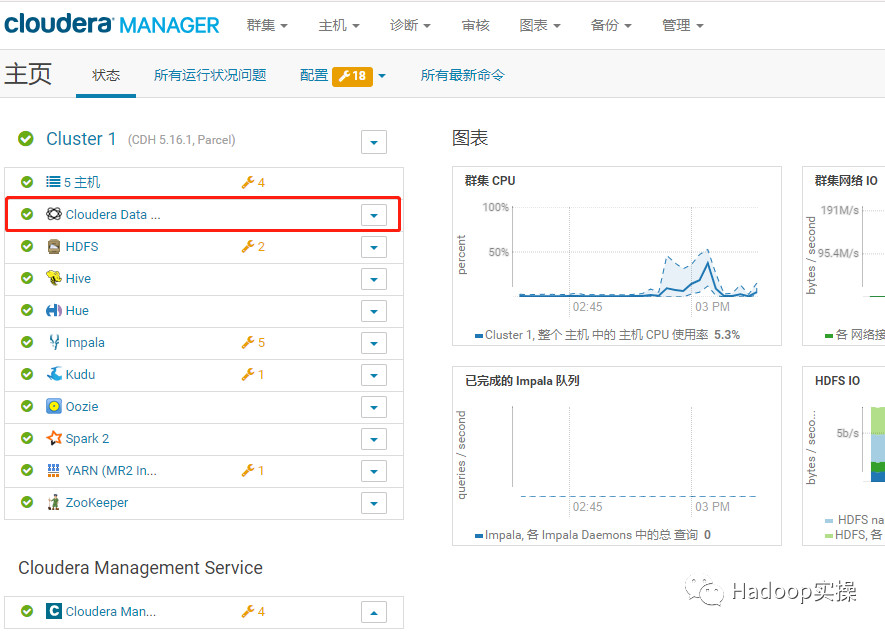The image size is (885, 632).
Task: Select the Kudu service icon
Action: pos(53,374)
